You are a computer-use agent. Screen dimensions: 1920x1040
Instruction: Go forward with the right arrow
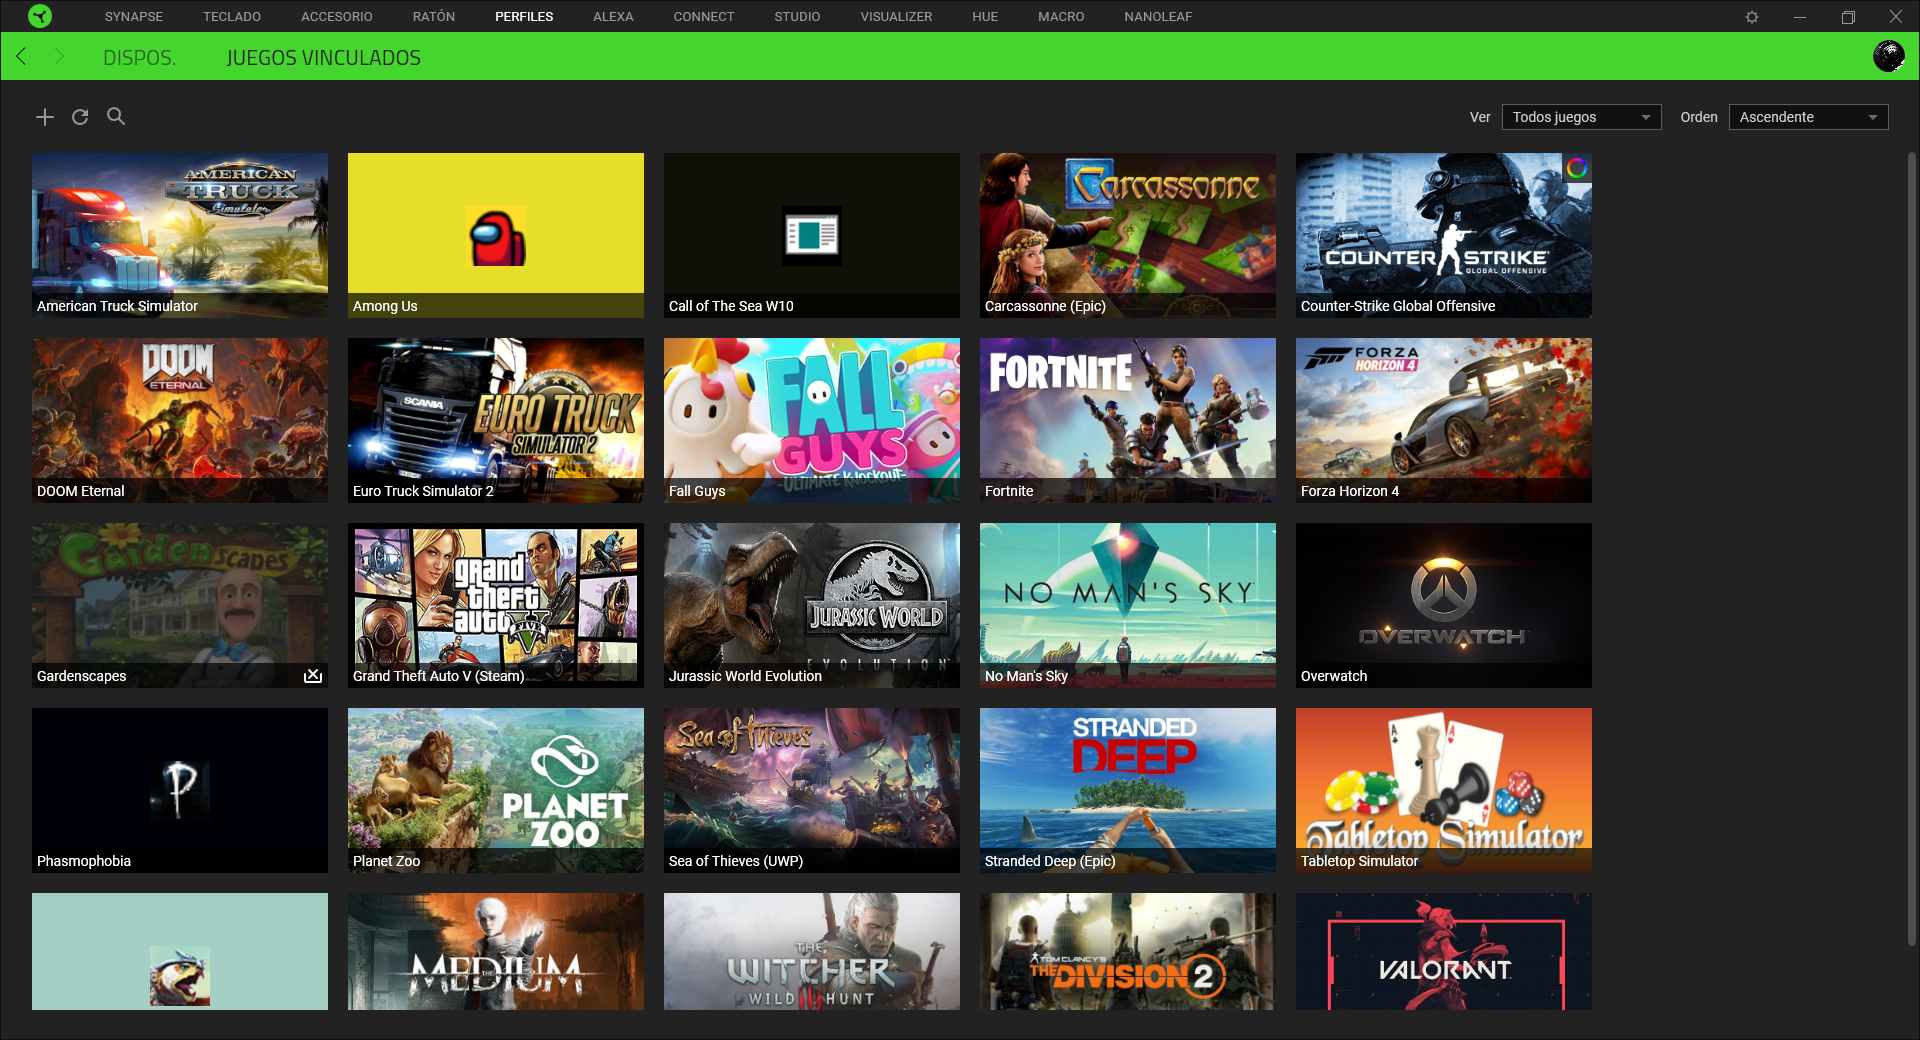[x=58, y=57]
